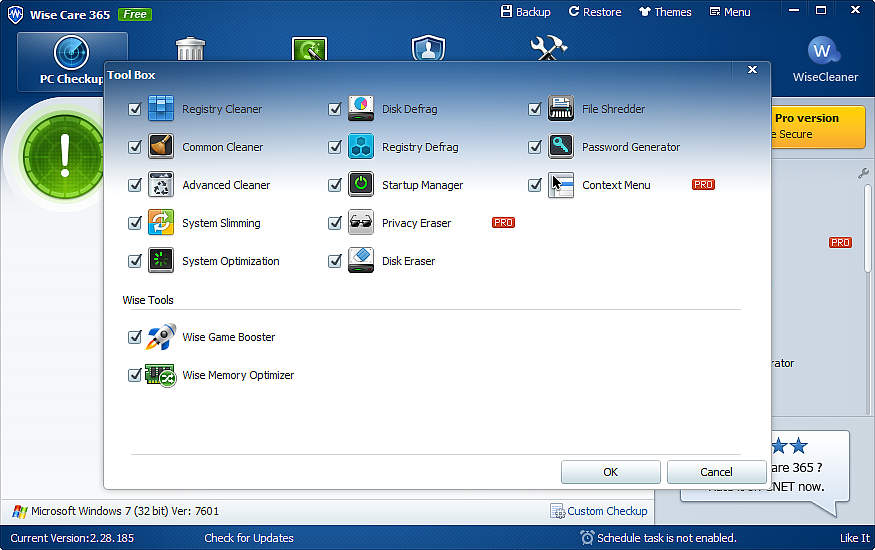
Task: Click the Free edition badge
Action: click(135, 15)
